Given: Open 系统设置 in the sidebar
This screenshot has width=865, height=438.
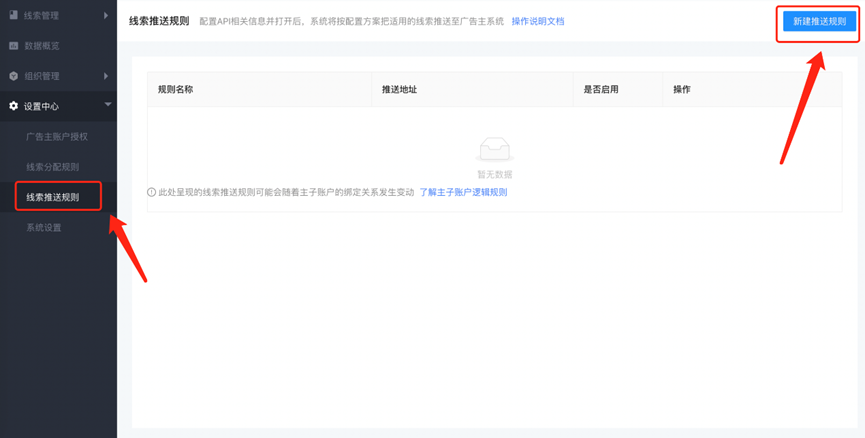Looking at the screenshot, I should (44, 227).
